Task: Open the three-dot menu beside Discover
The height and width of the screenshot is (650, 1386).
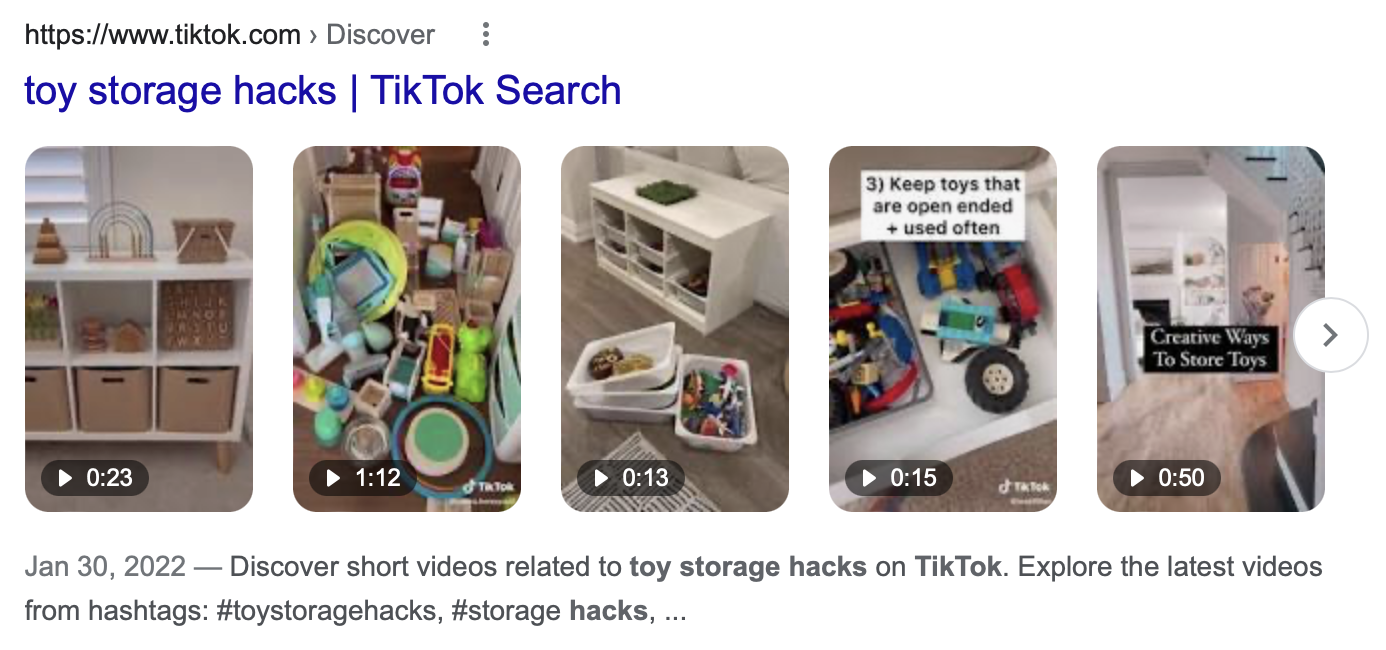Action: tap(486, 35)
